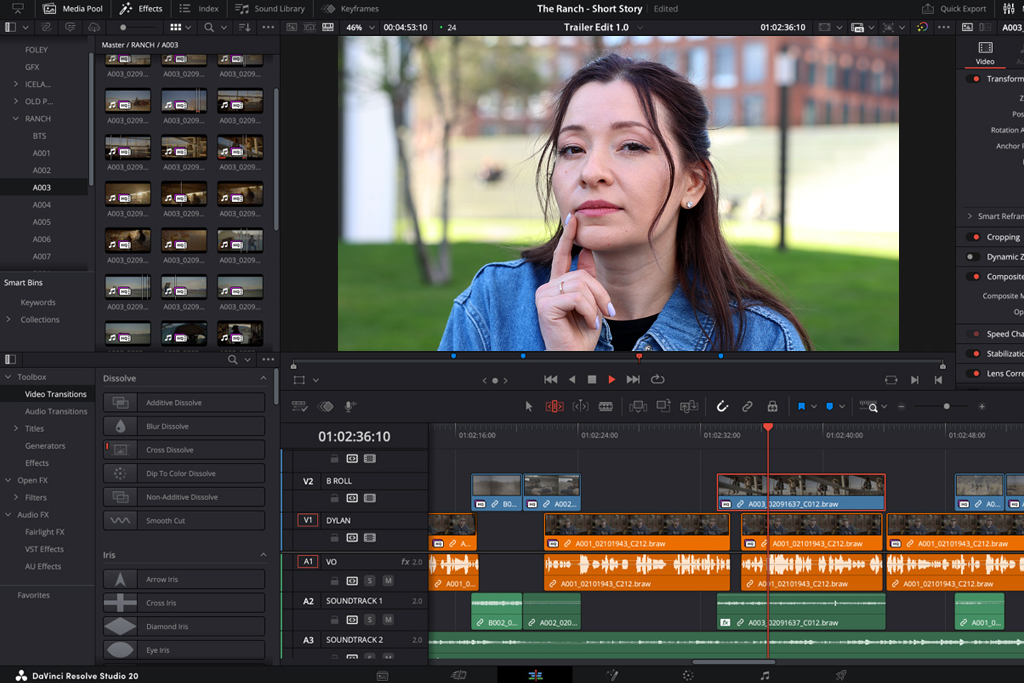This screenshot has width=1024, height=683.
Task: Toggle the Transform enable switch
Action: pos(975,78)
